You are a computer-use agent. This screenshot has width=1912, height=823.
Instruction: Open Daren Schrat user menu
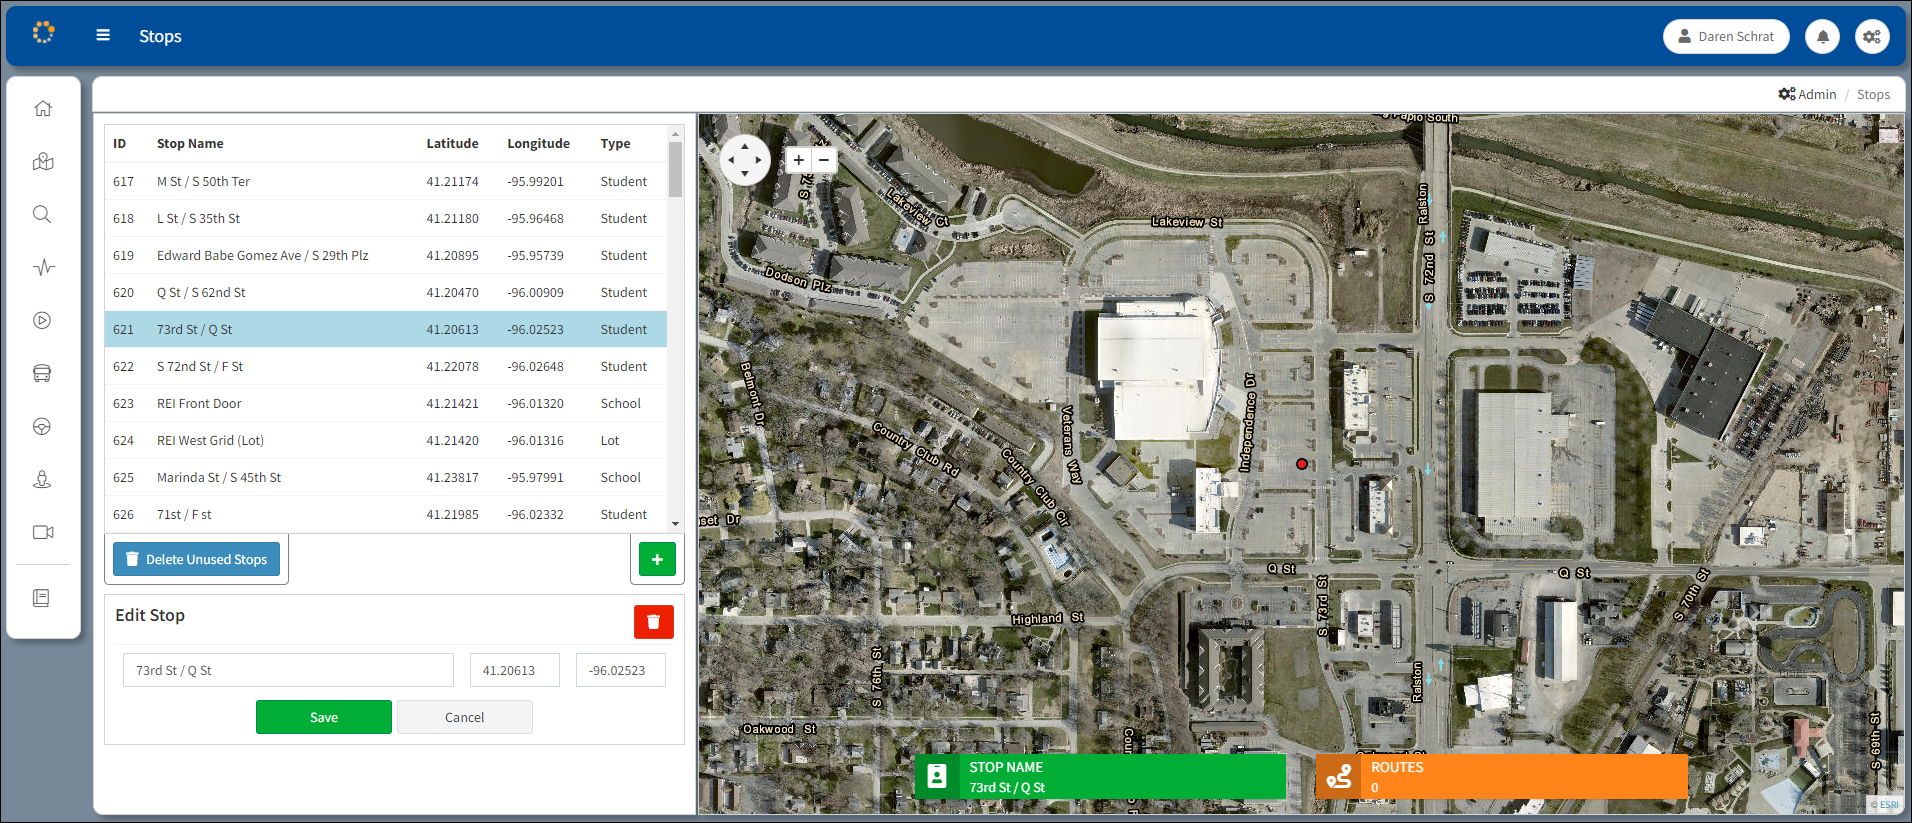[1726, 36]
